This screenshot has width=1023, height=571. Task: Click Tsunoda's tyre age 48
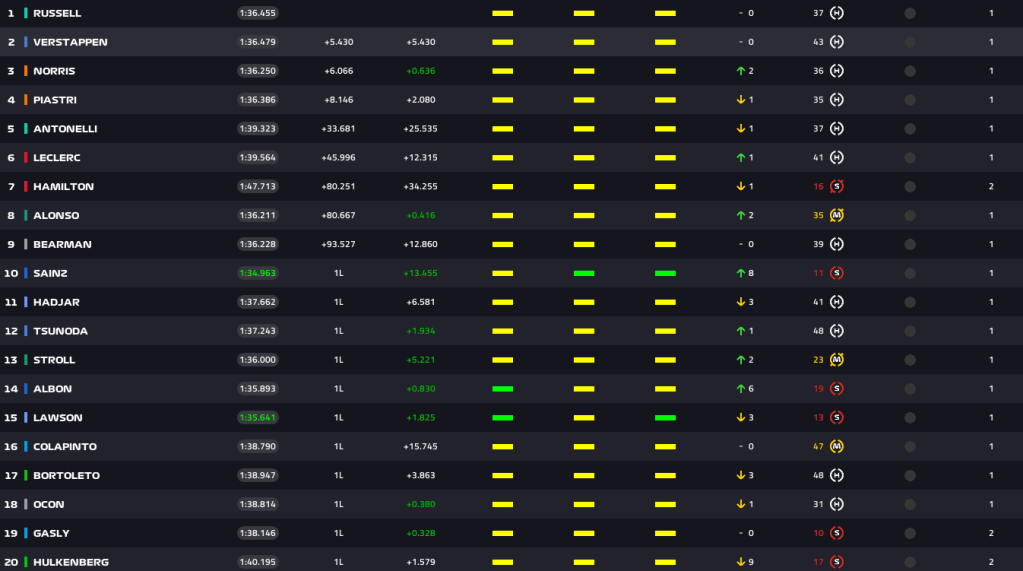point(818,331)
